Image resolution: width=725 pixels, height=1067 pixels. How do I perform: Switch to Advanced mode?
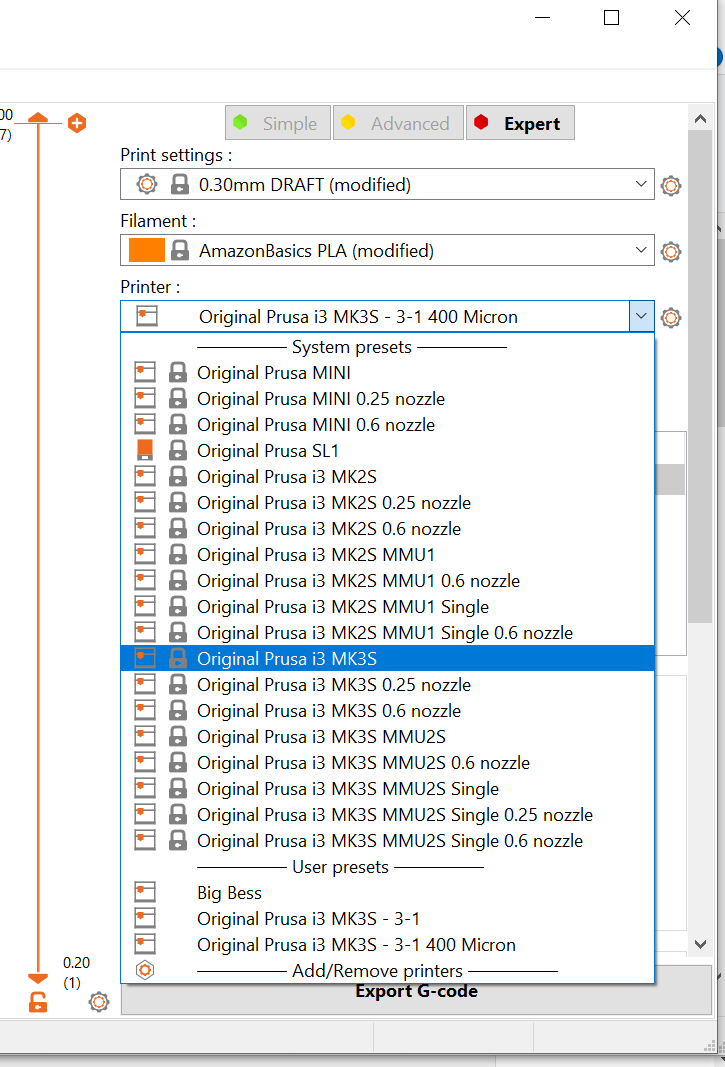[x=398, y=124]
